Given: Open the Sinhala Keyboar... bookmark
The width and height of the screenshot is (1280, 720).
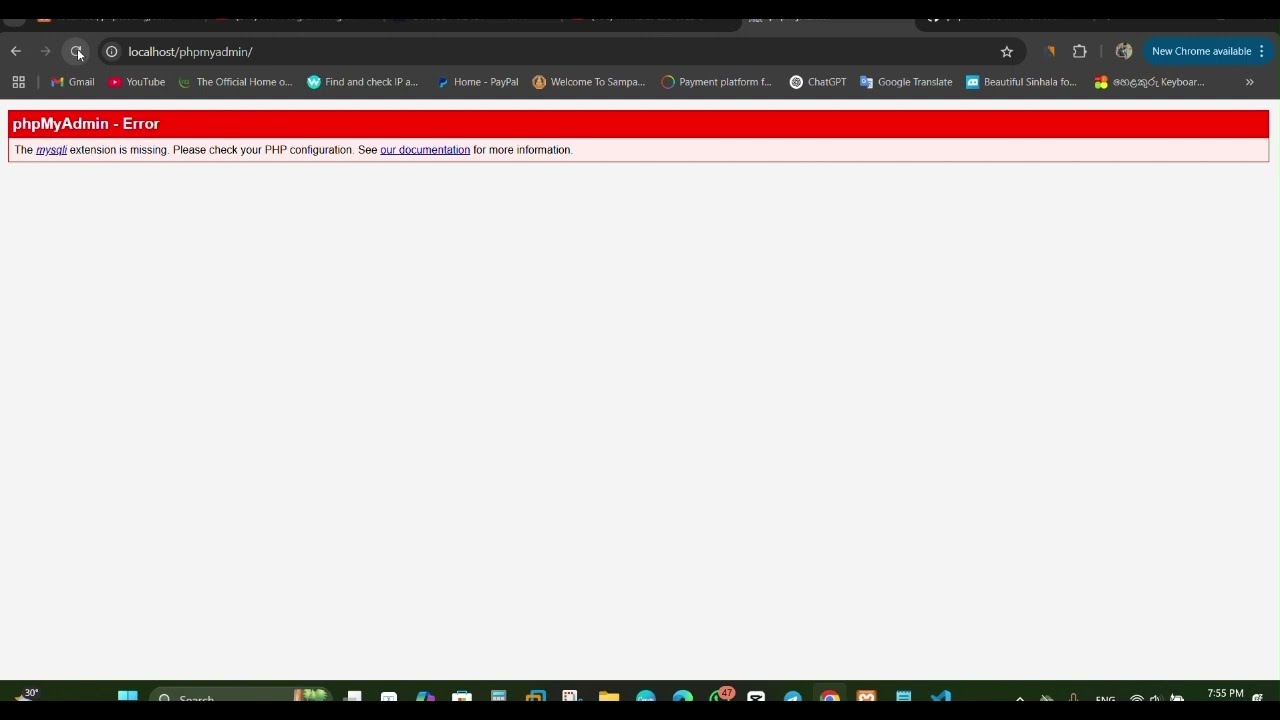Looking at the screenshot, I should tap(1149, 82).
